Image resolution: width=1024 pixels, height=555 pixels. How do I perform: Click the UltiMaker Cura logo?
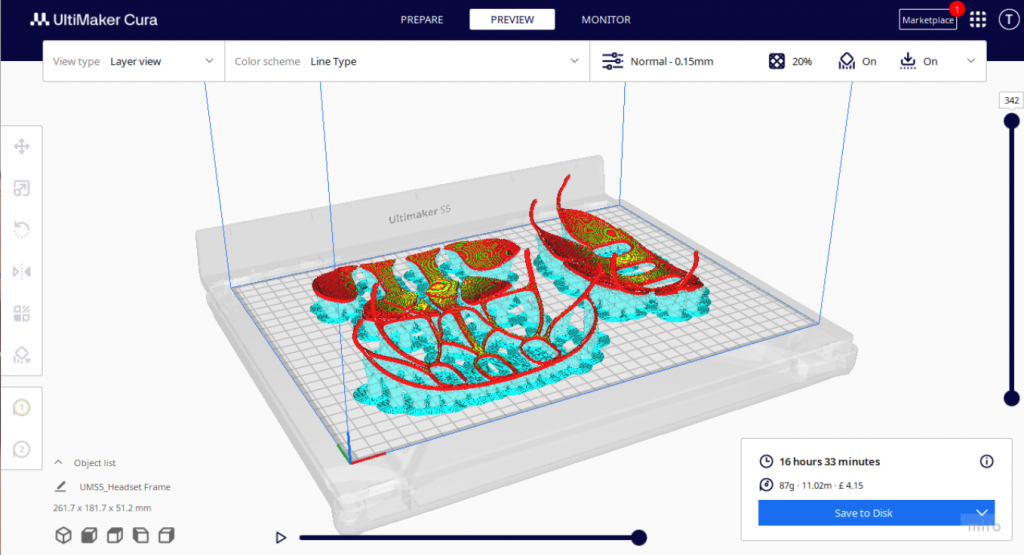click(x=94, y=20)
